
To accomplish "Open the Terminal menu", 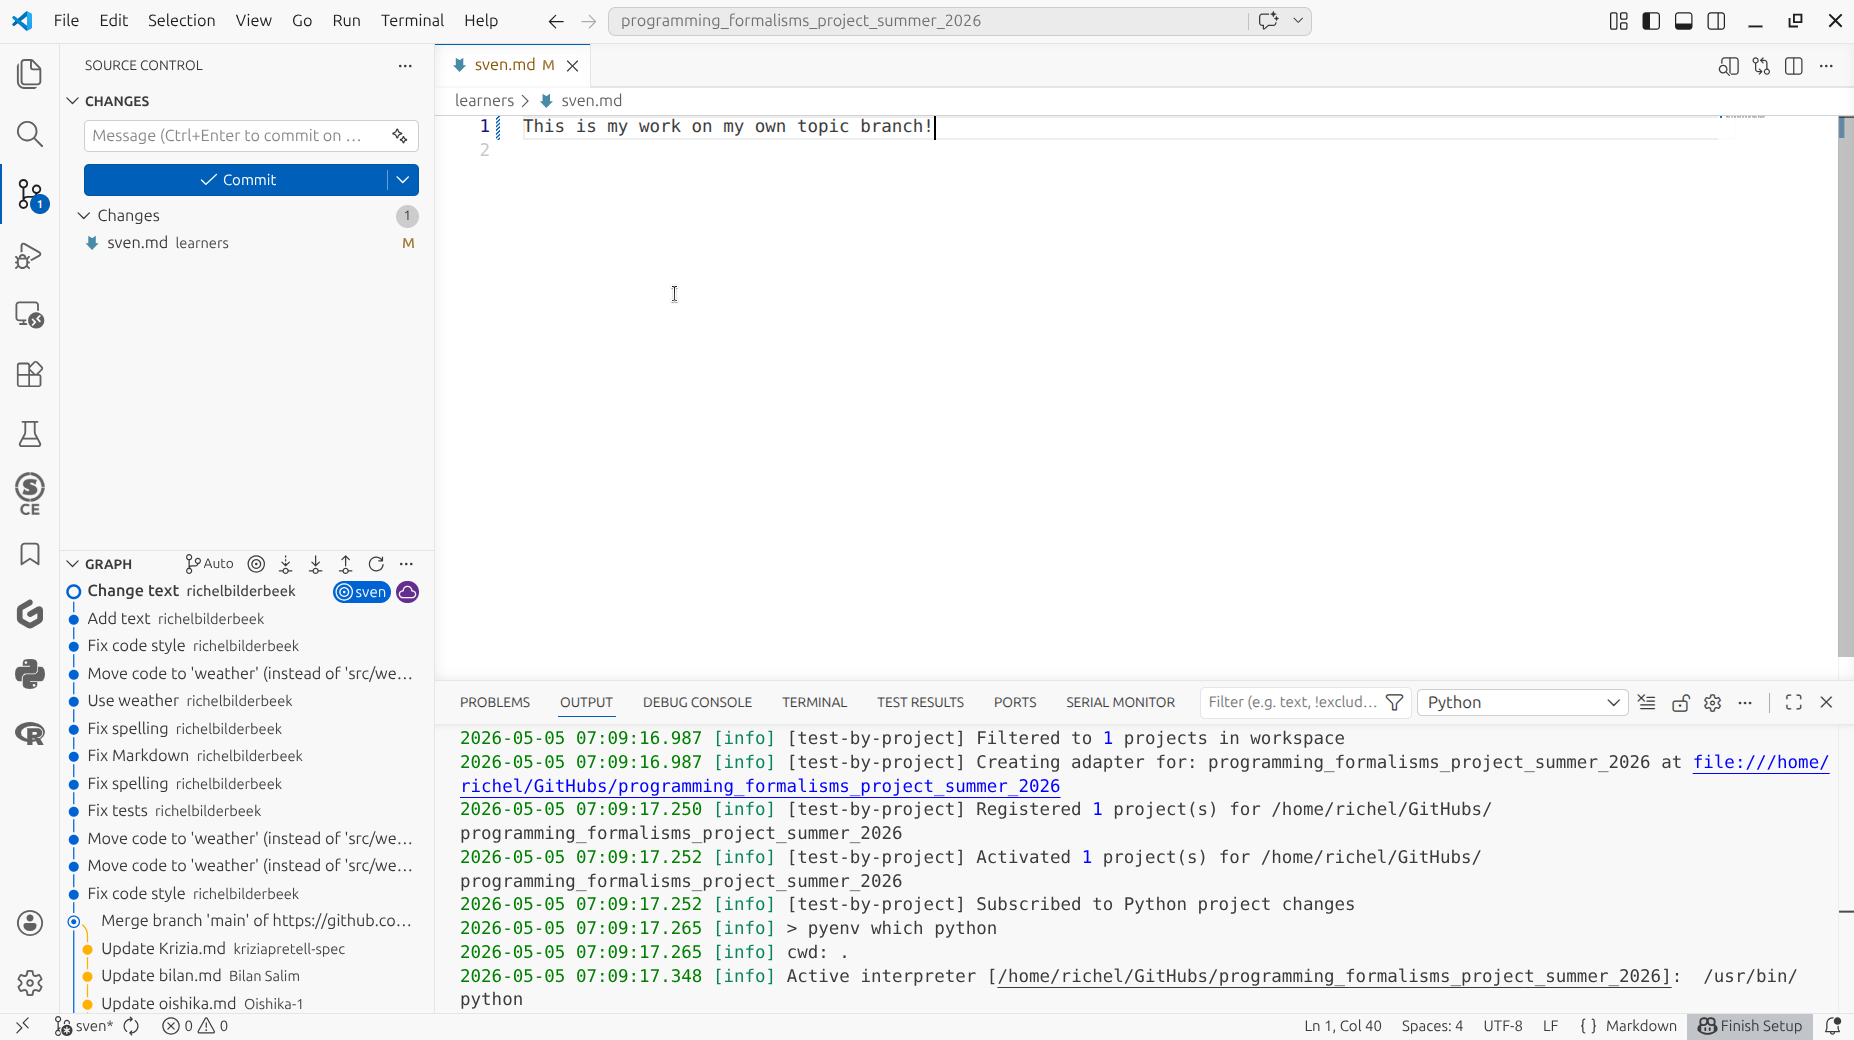I will [x=412, y=21].
